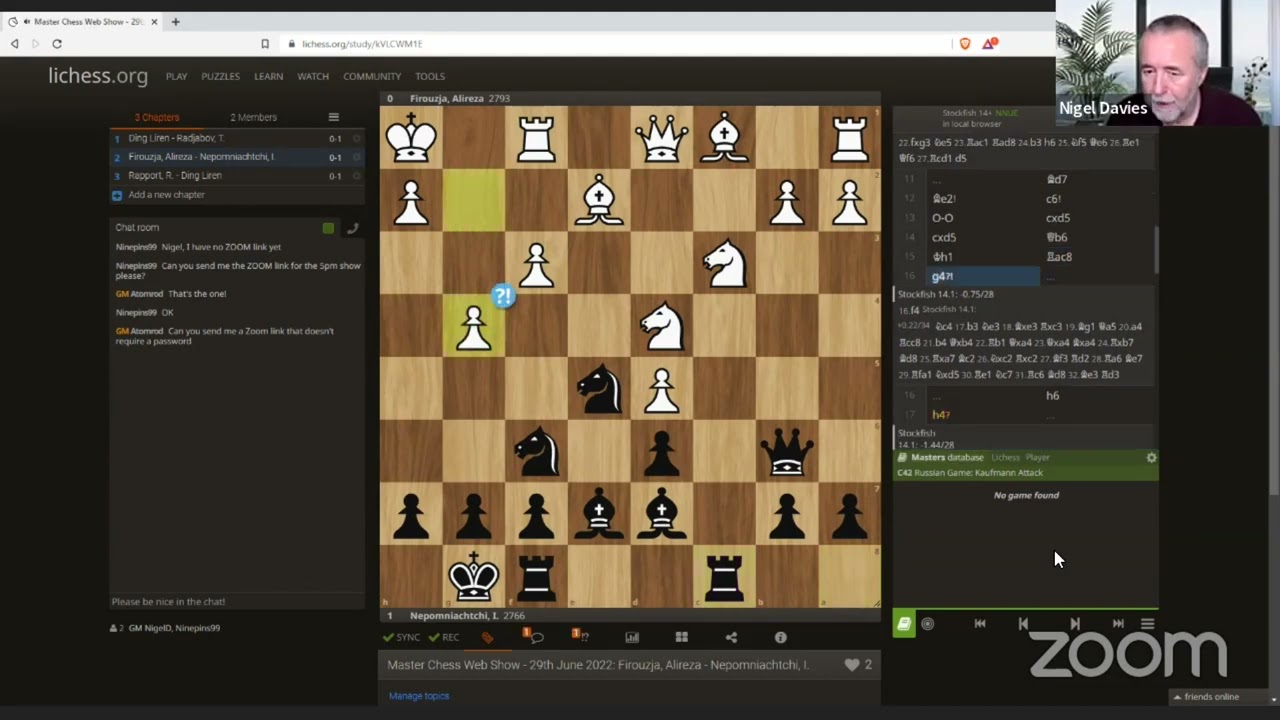The width and height of the screenshot is (1280, 720).
Task: Open opening explorer settings gear
Action: pyautogui.click(x=1151, y=457)
